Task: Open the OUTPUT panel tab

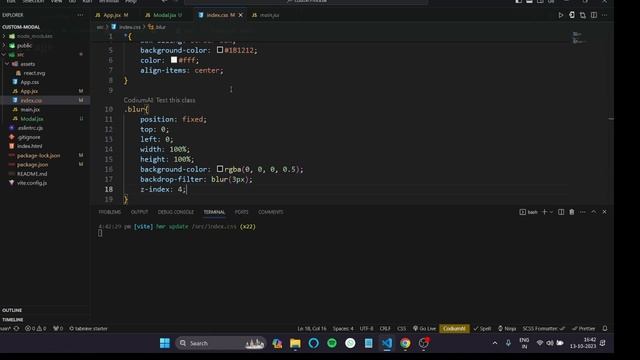Action: (x=140, y=212)
